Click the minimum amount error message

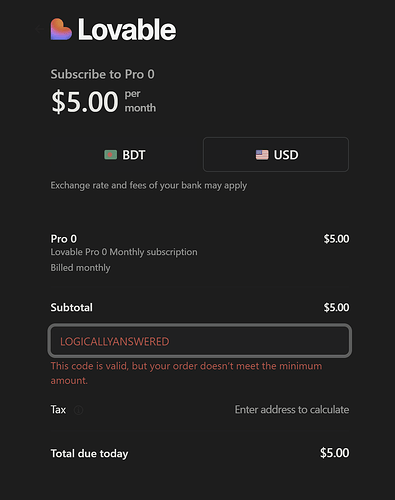[186, 373]
